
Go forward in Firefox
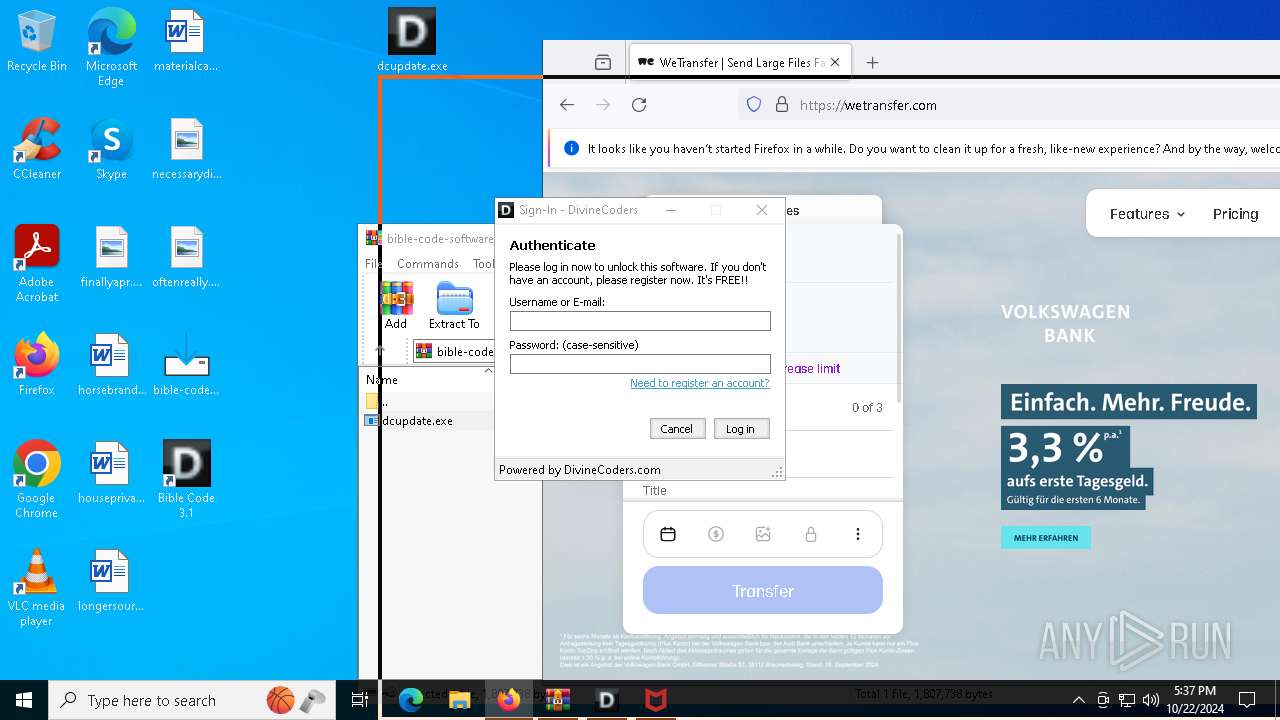pos(603,105)
